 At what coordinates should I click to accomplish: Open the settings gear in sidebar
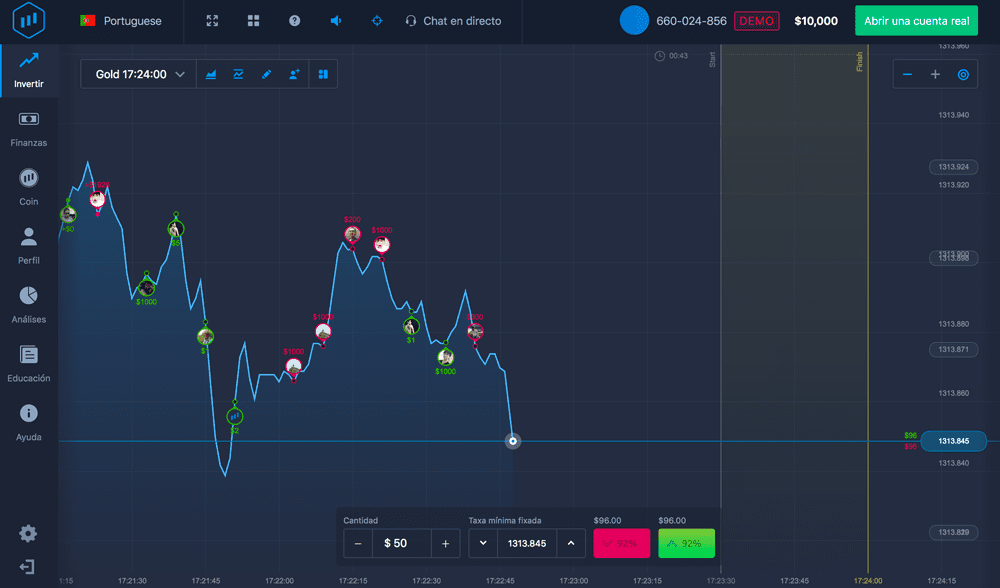pos(28,533)
